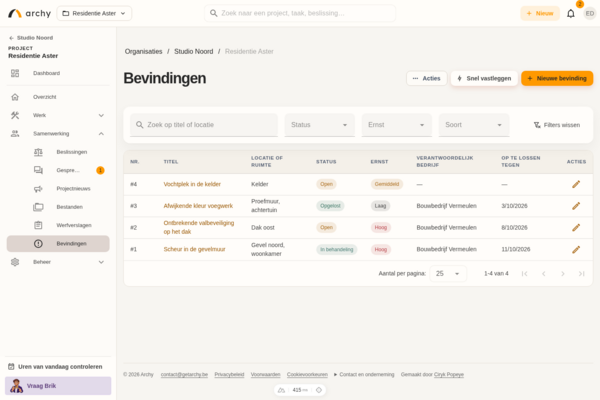600x400 pixels.
Task: Open Bestanden in the sidebar
Action: (x=58, y=207)
